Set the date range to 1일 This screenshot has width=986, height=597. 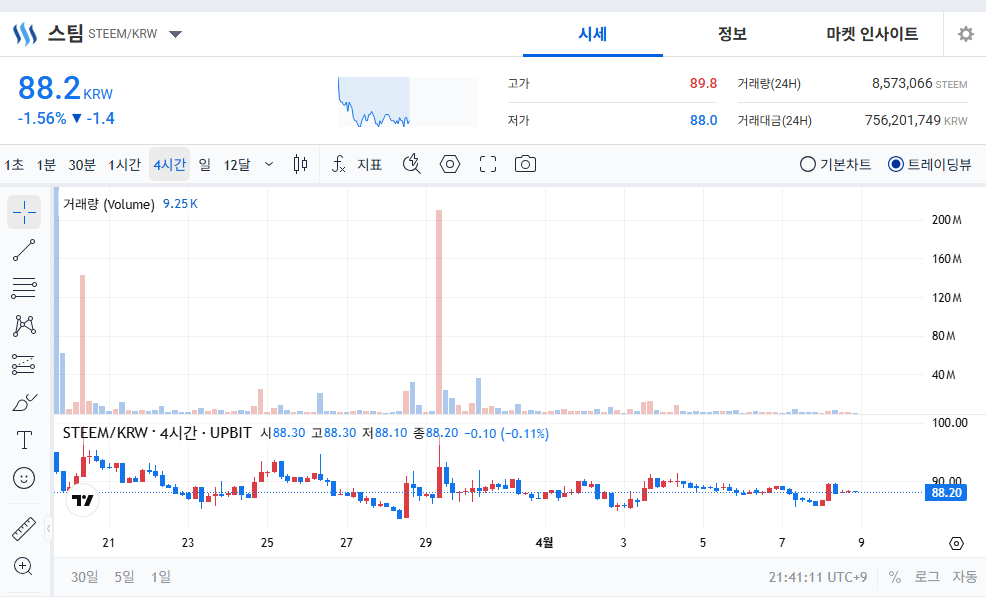pyautogui.click(x=160, y=576)
